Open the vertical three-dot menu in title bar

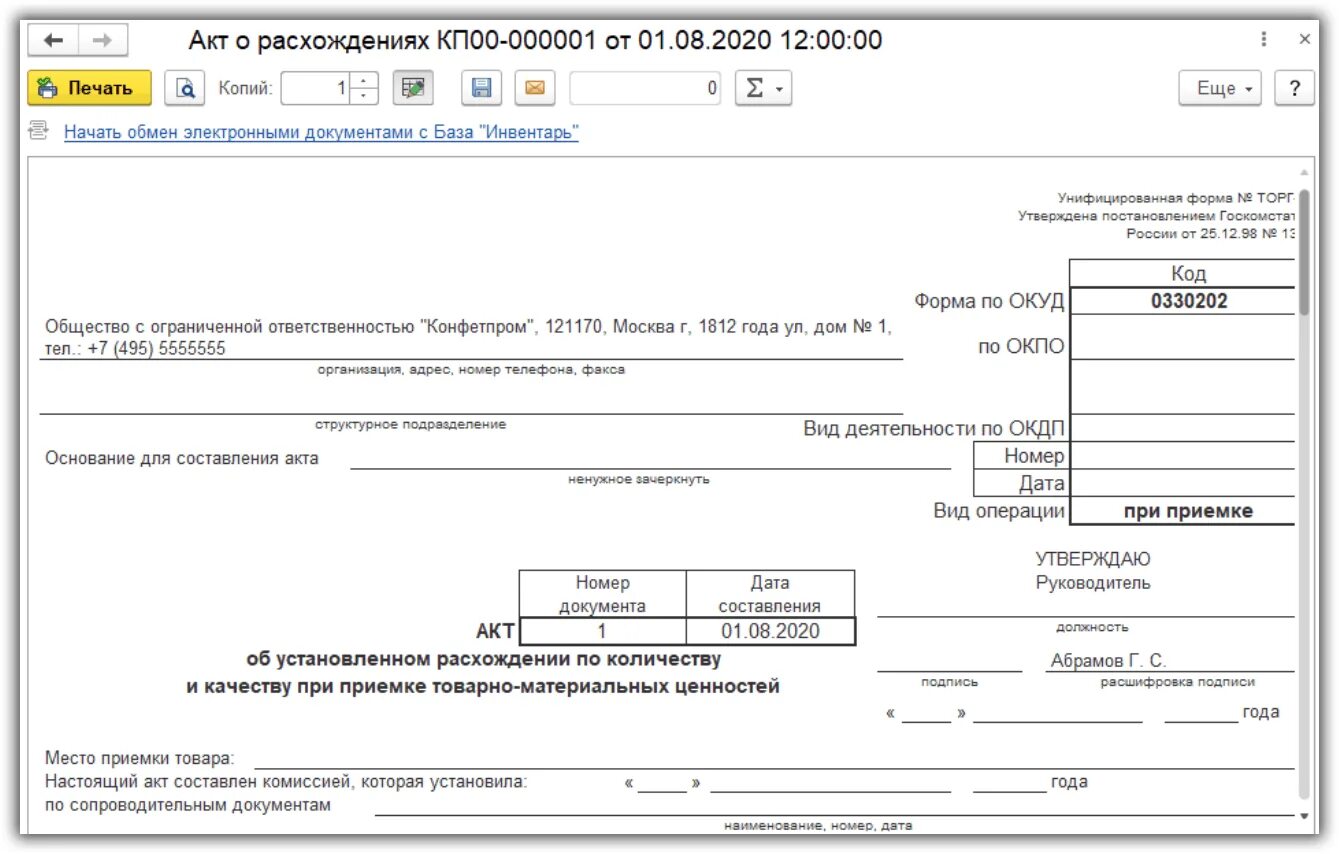pyautogui.click(x=1265, y=40)
